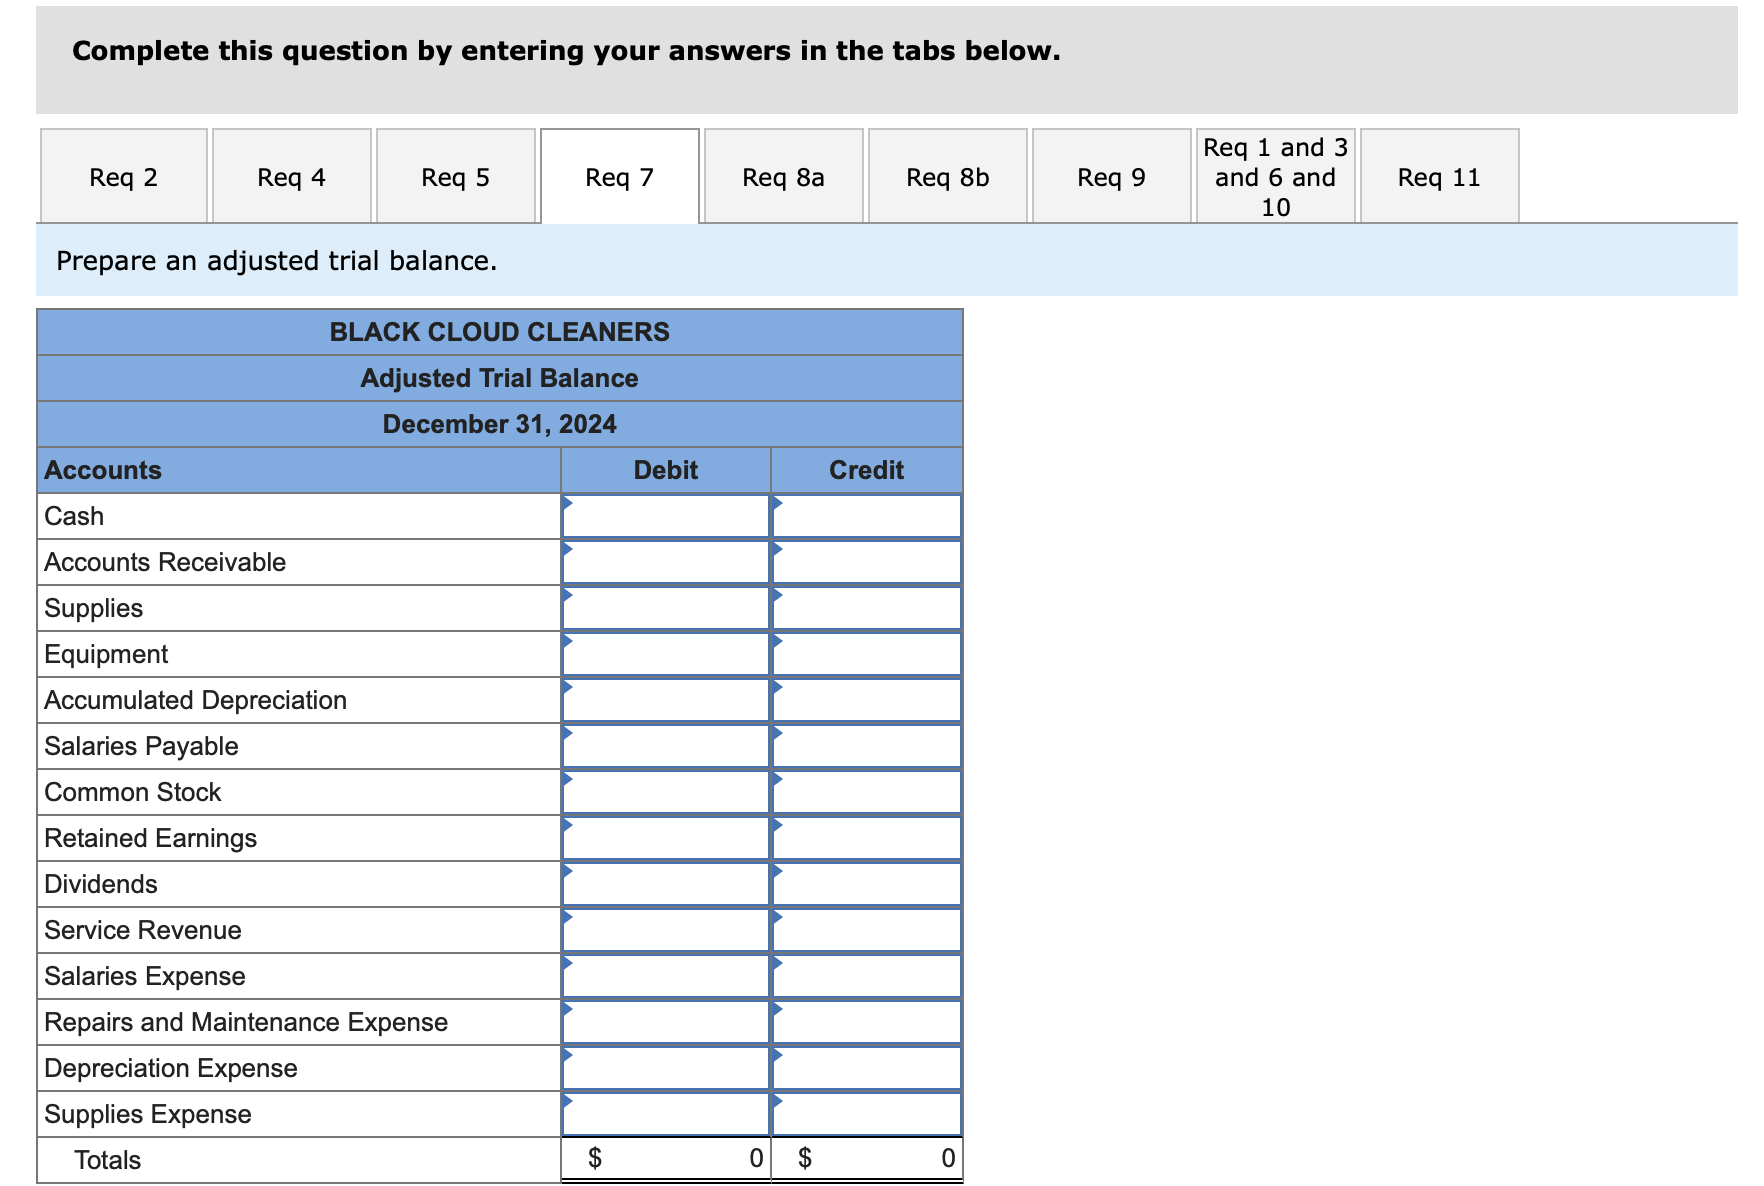Viewport: 1764px width, 1186px height.
Task: Select the Accounts Receivable credit cell
Action: click(x=867, y=562)
